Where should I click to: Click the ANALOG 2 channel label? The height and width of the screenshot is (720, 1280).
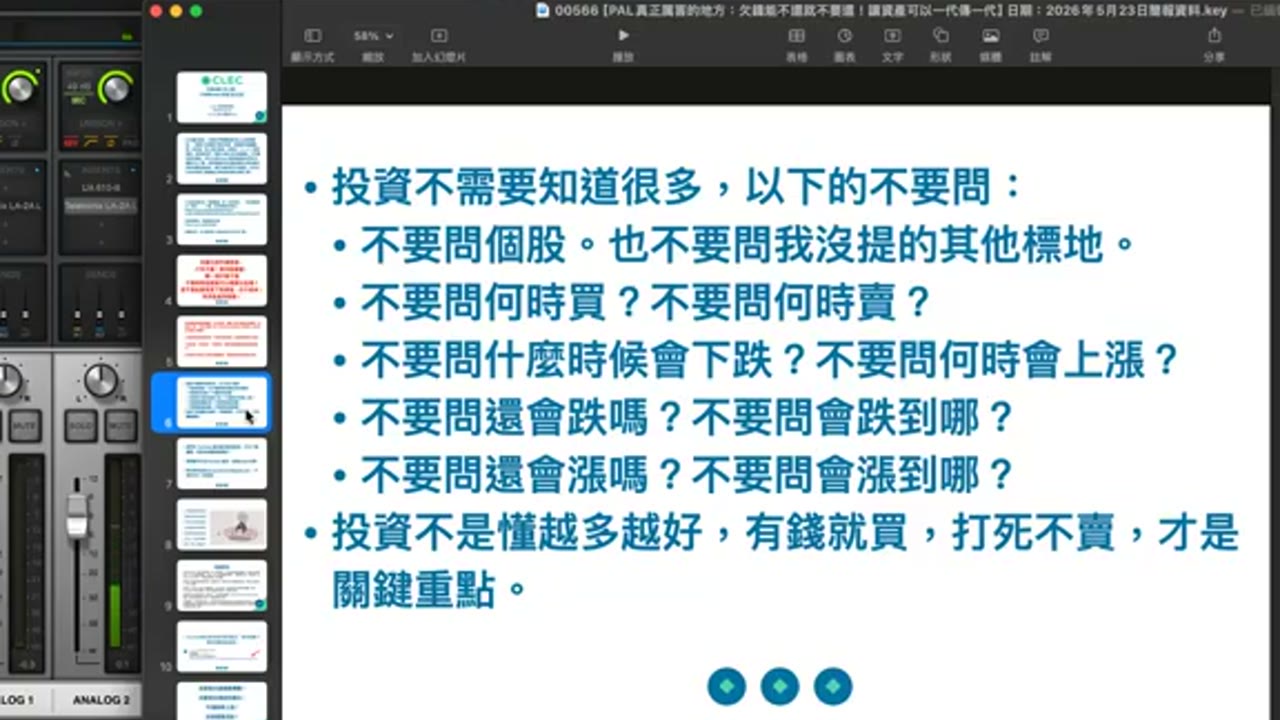(101, 700)
